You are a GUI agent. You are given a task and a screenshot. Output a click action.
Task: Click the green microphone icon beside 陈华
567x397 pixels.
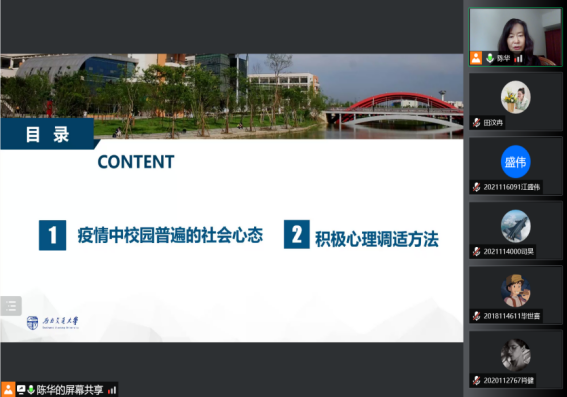(x=490, y=58)
